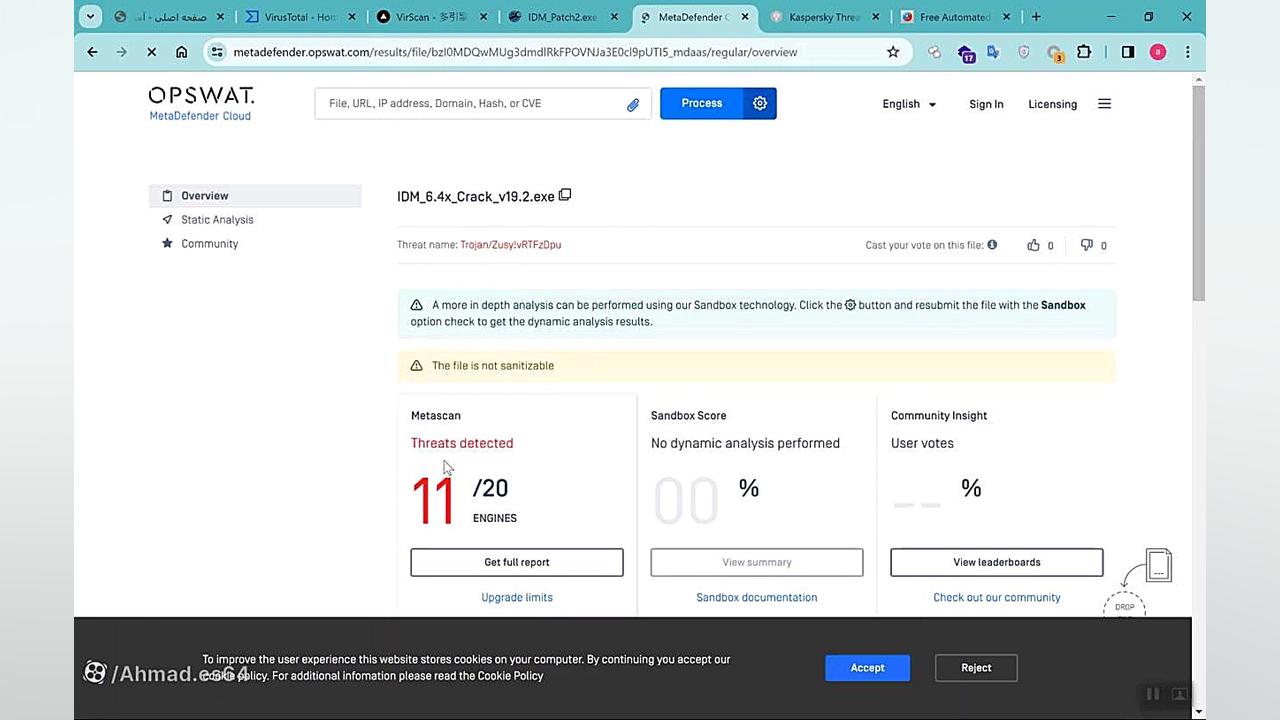This screenshot has height=720, width=1280.
Task: Bookmark this page with the star icon
Action: [x=893, y=52]
